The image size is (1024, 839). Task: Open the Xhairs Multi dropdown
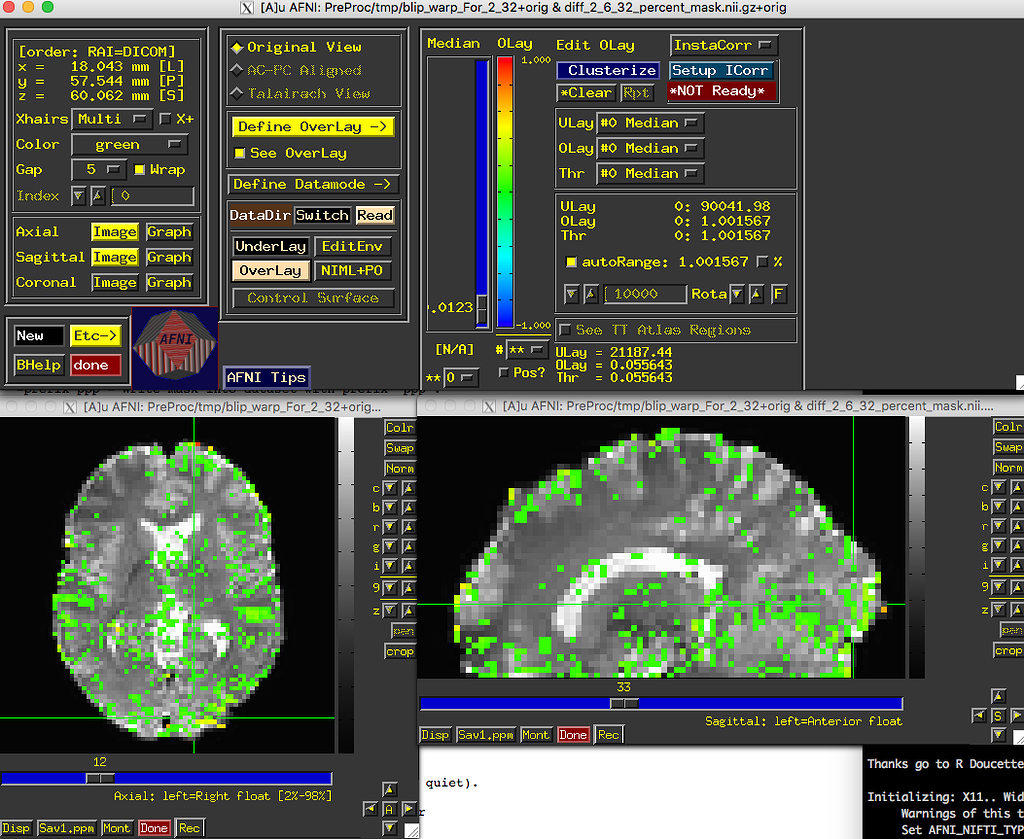pos(112,119)
